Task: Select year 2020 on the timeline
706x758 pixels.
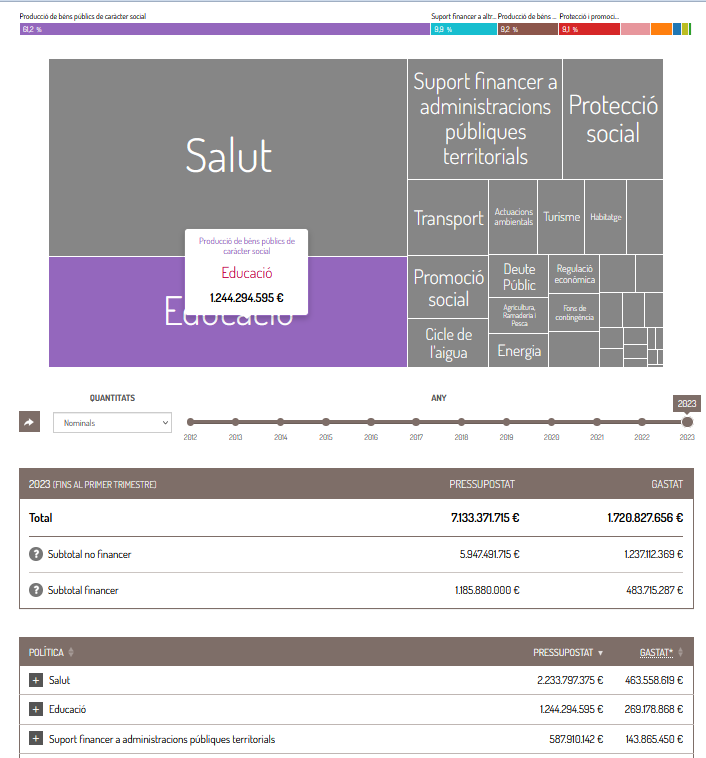Action: [552, 422]
